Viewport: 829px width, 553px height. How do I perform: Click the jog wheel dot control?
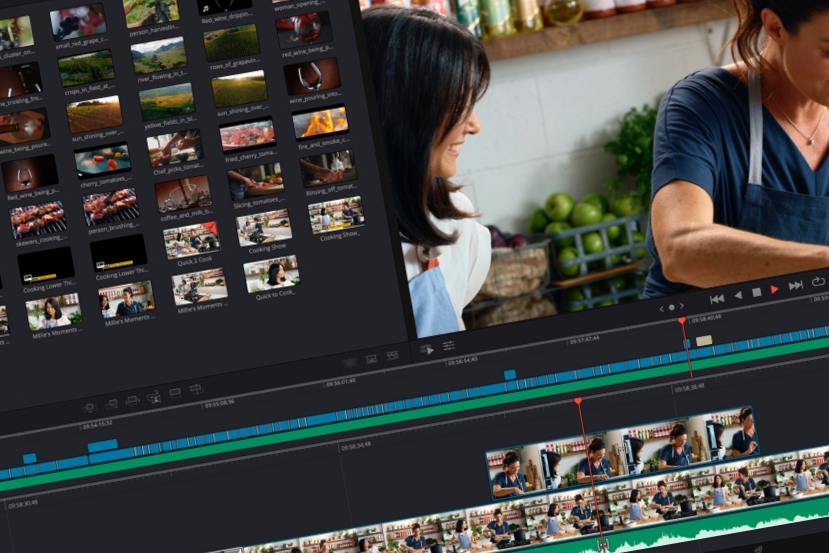point(671,307)
